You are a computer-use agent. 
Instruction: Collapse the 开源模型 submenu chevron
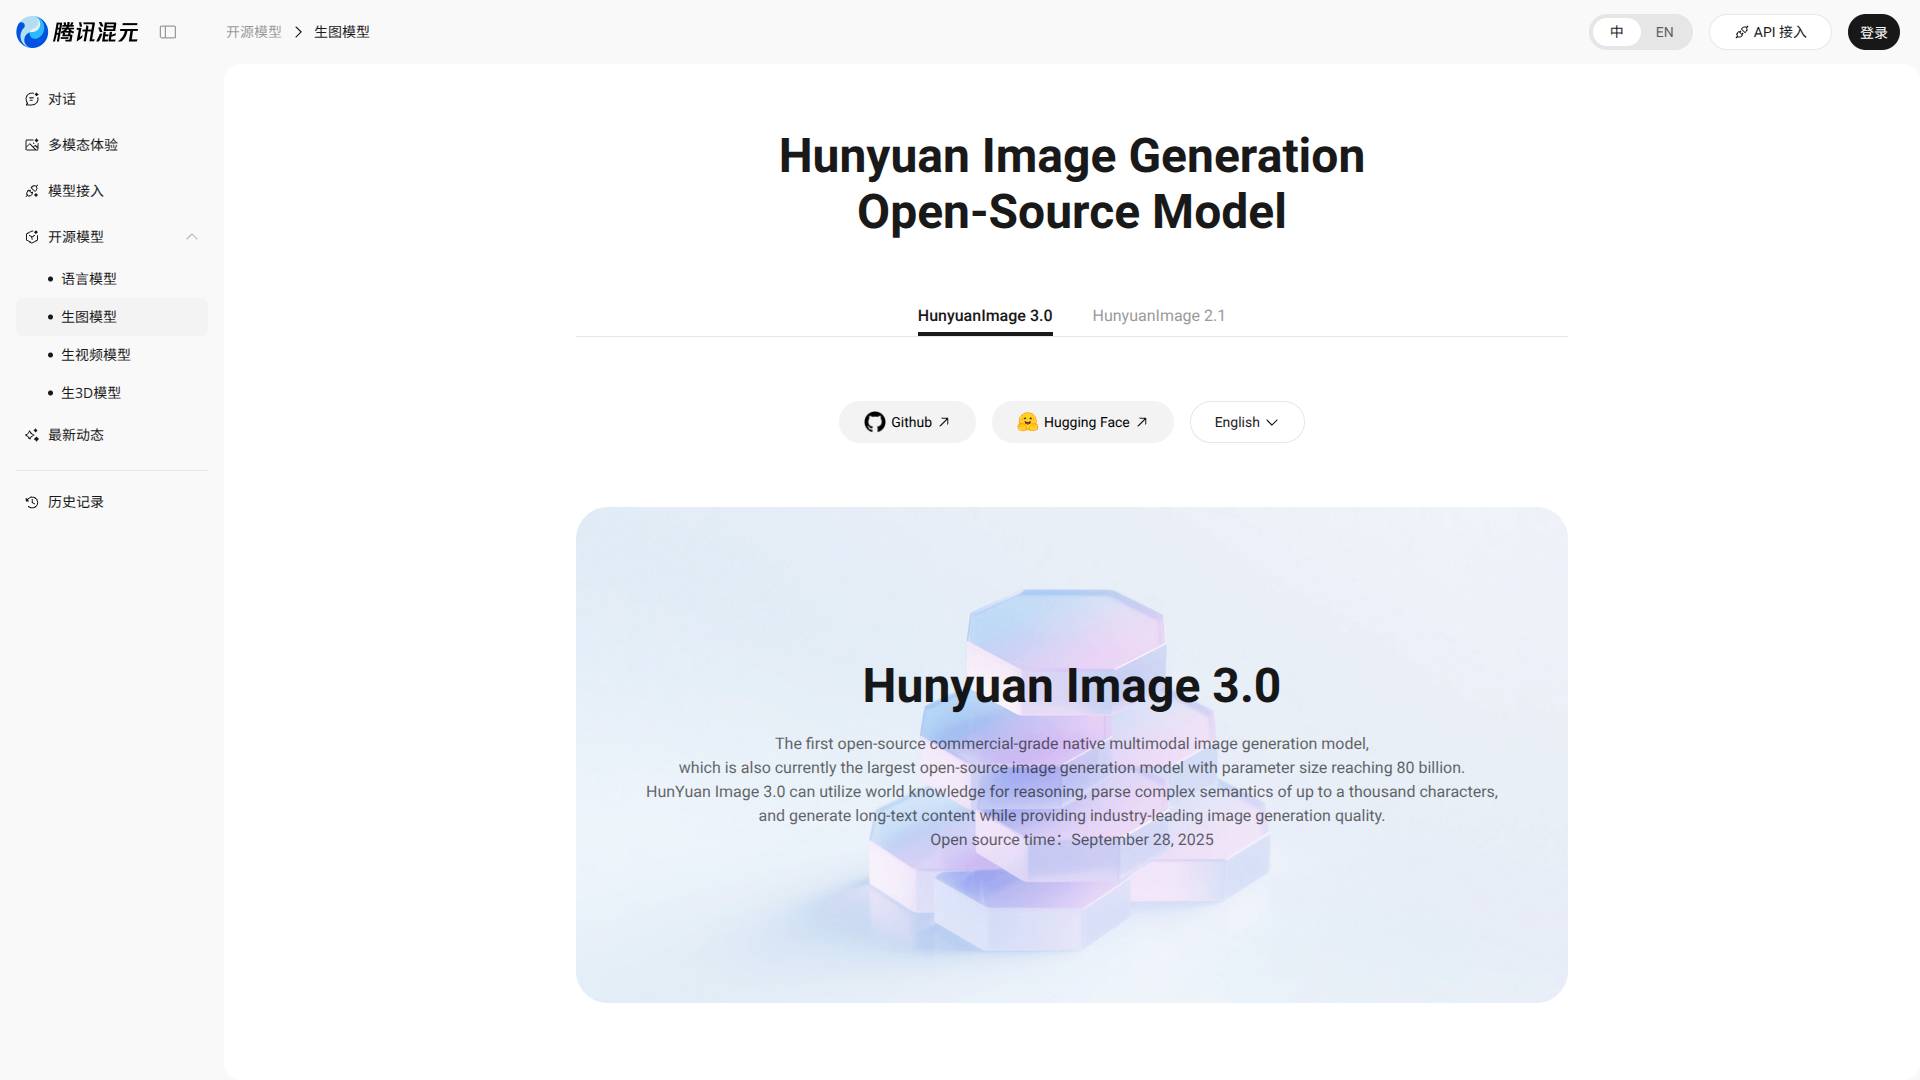point(192,236)
